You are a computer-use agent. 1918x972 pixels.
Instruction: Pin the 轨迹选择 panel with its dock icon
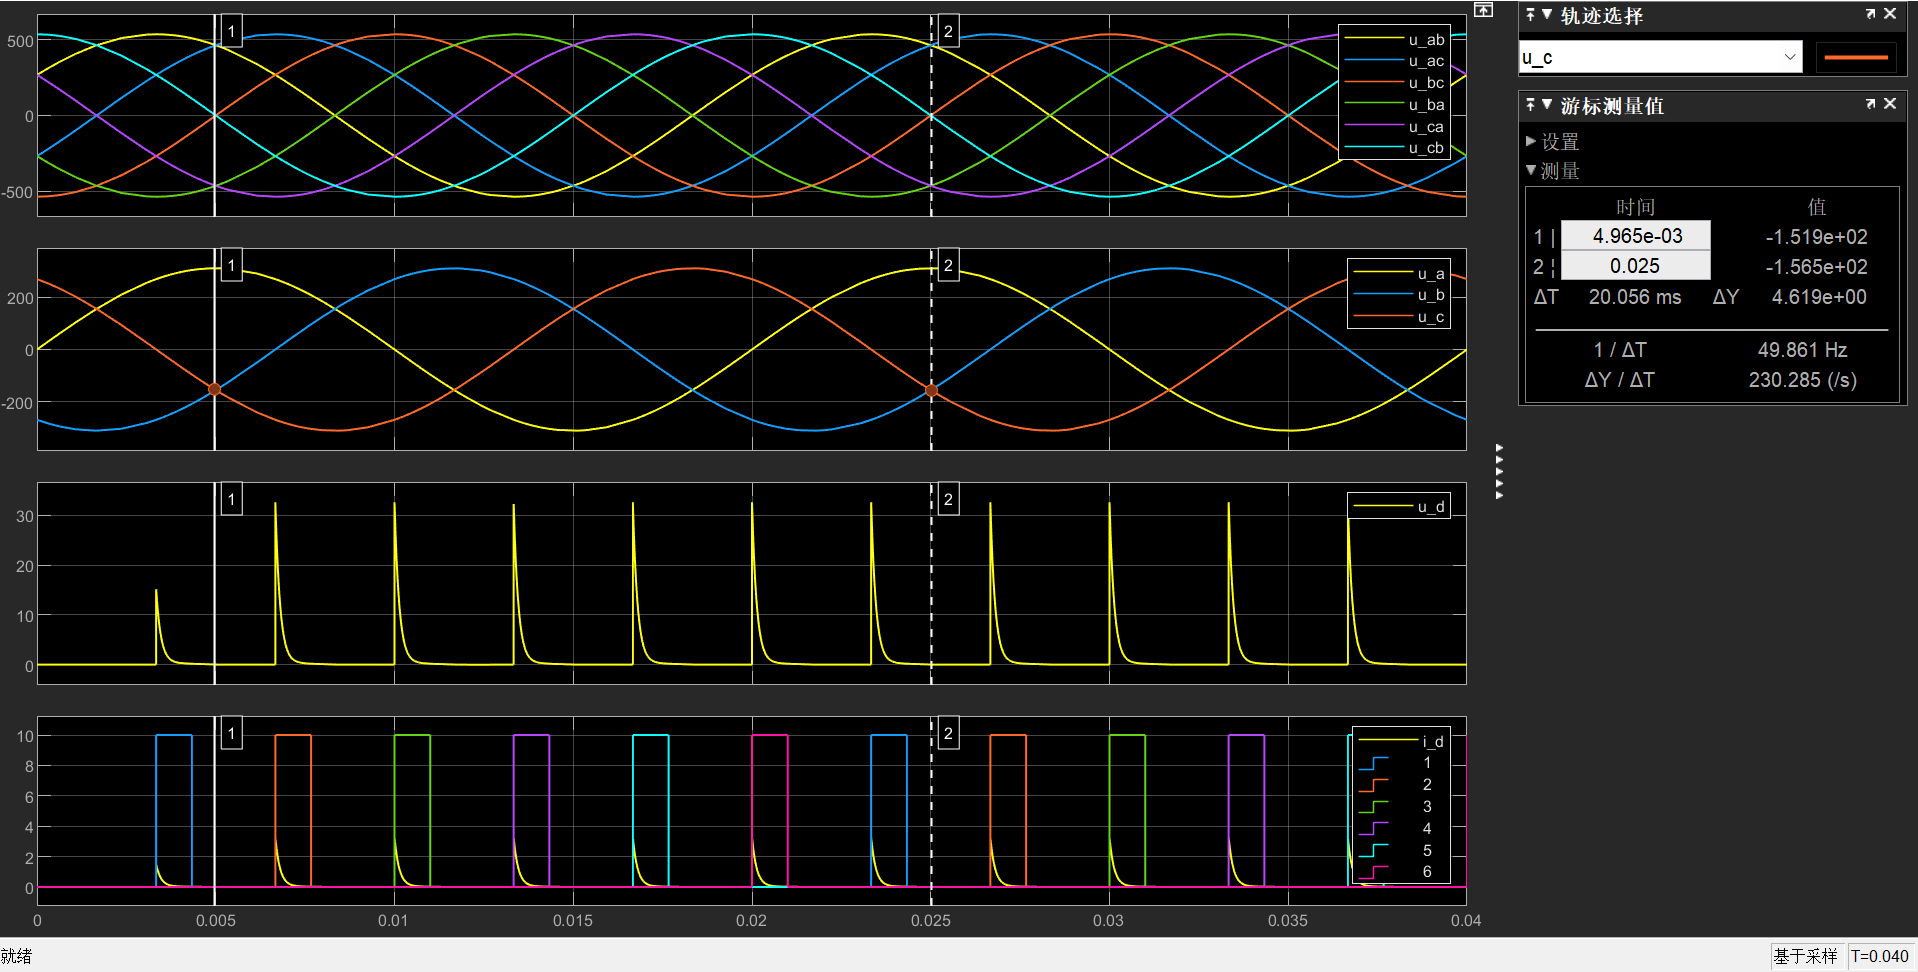(x=1530, y=14)
